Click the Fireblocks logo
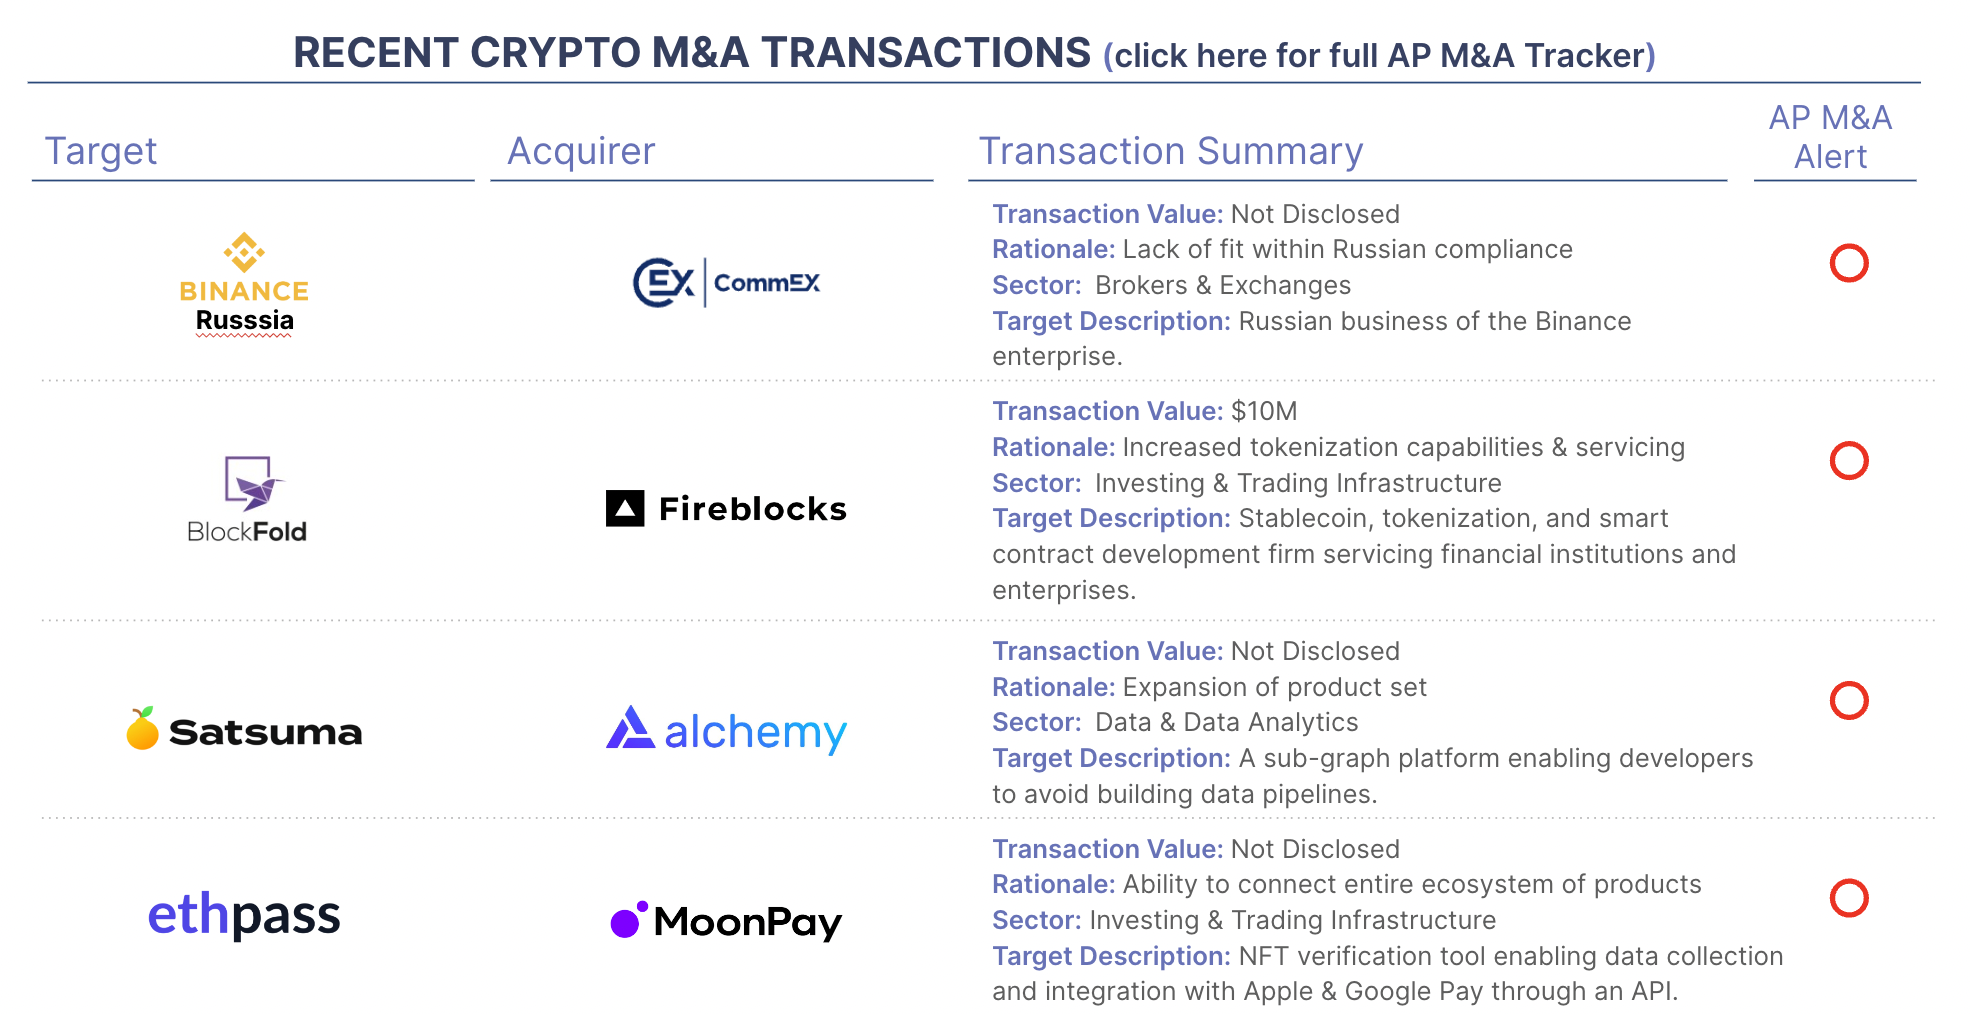Image resolution: width=1970 pixels, height=1014 pixels. pyautogui.click(x=726, y=509)
